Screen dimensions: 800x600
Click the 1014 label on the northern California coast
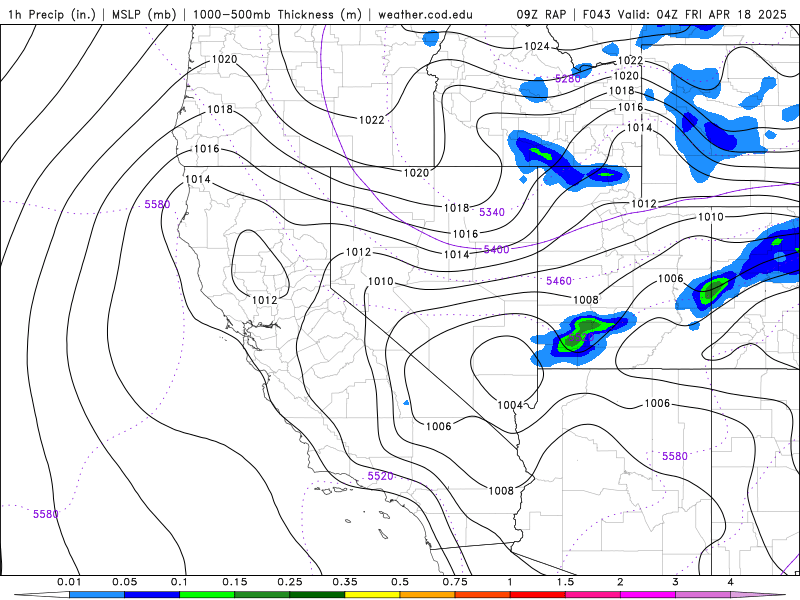click(197, 180)
